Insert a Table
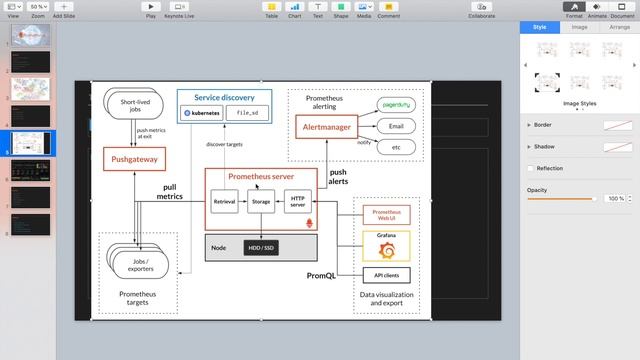Screen dimensions: 640x360 pos(271,7)
